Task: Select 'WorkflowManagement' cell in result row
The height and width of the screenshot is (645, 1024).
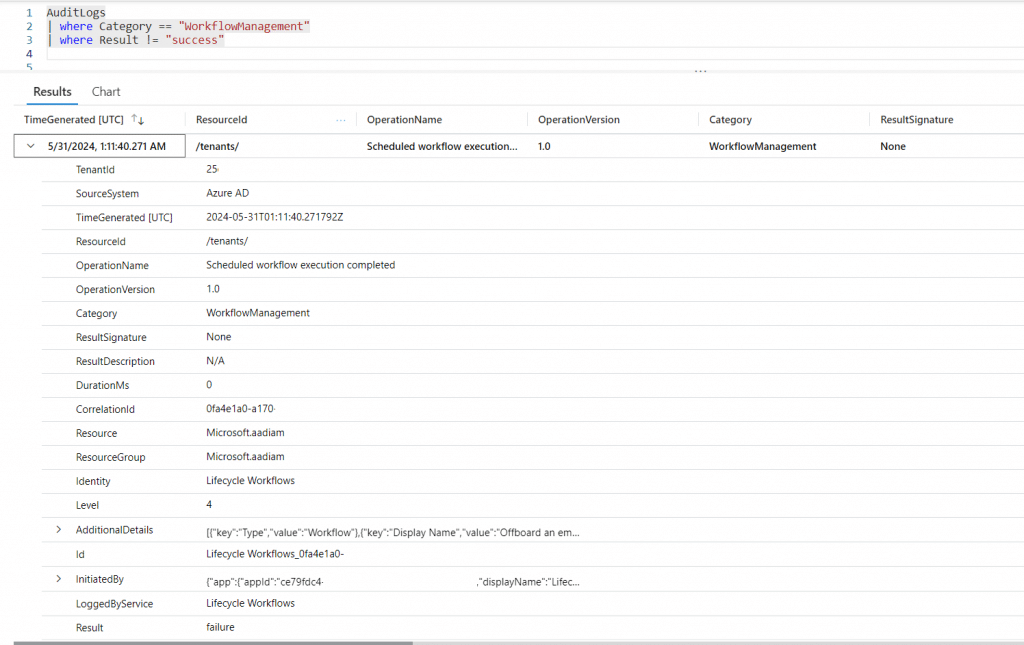Action: [762, 146]
